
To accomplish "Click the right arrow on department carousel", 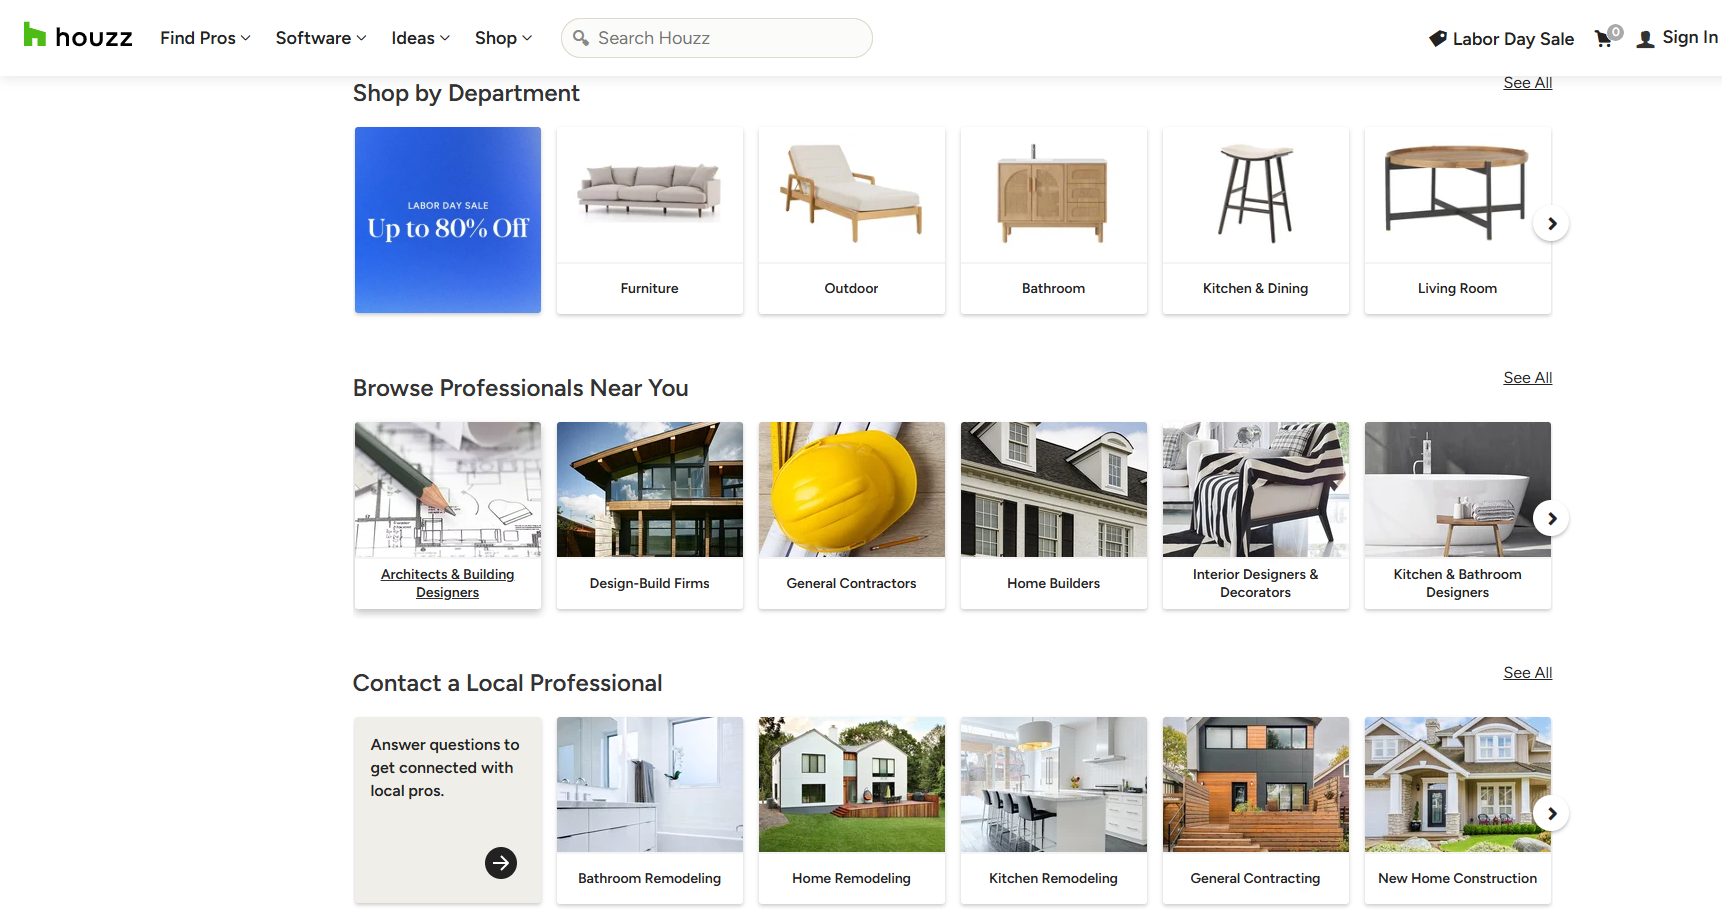I will tap(1551, 223).
